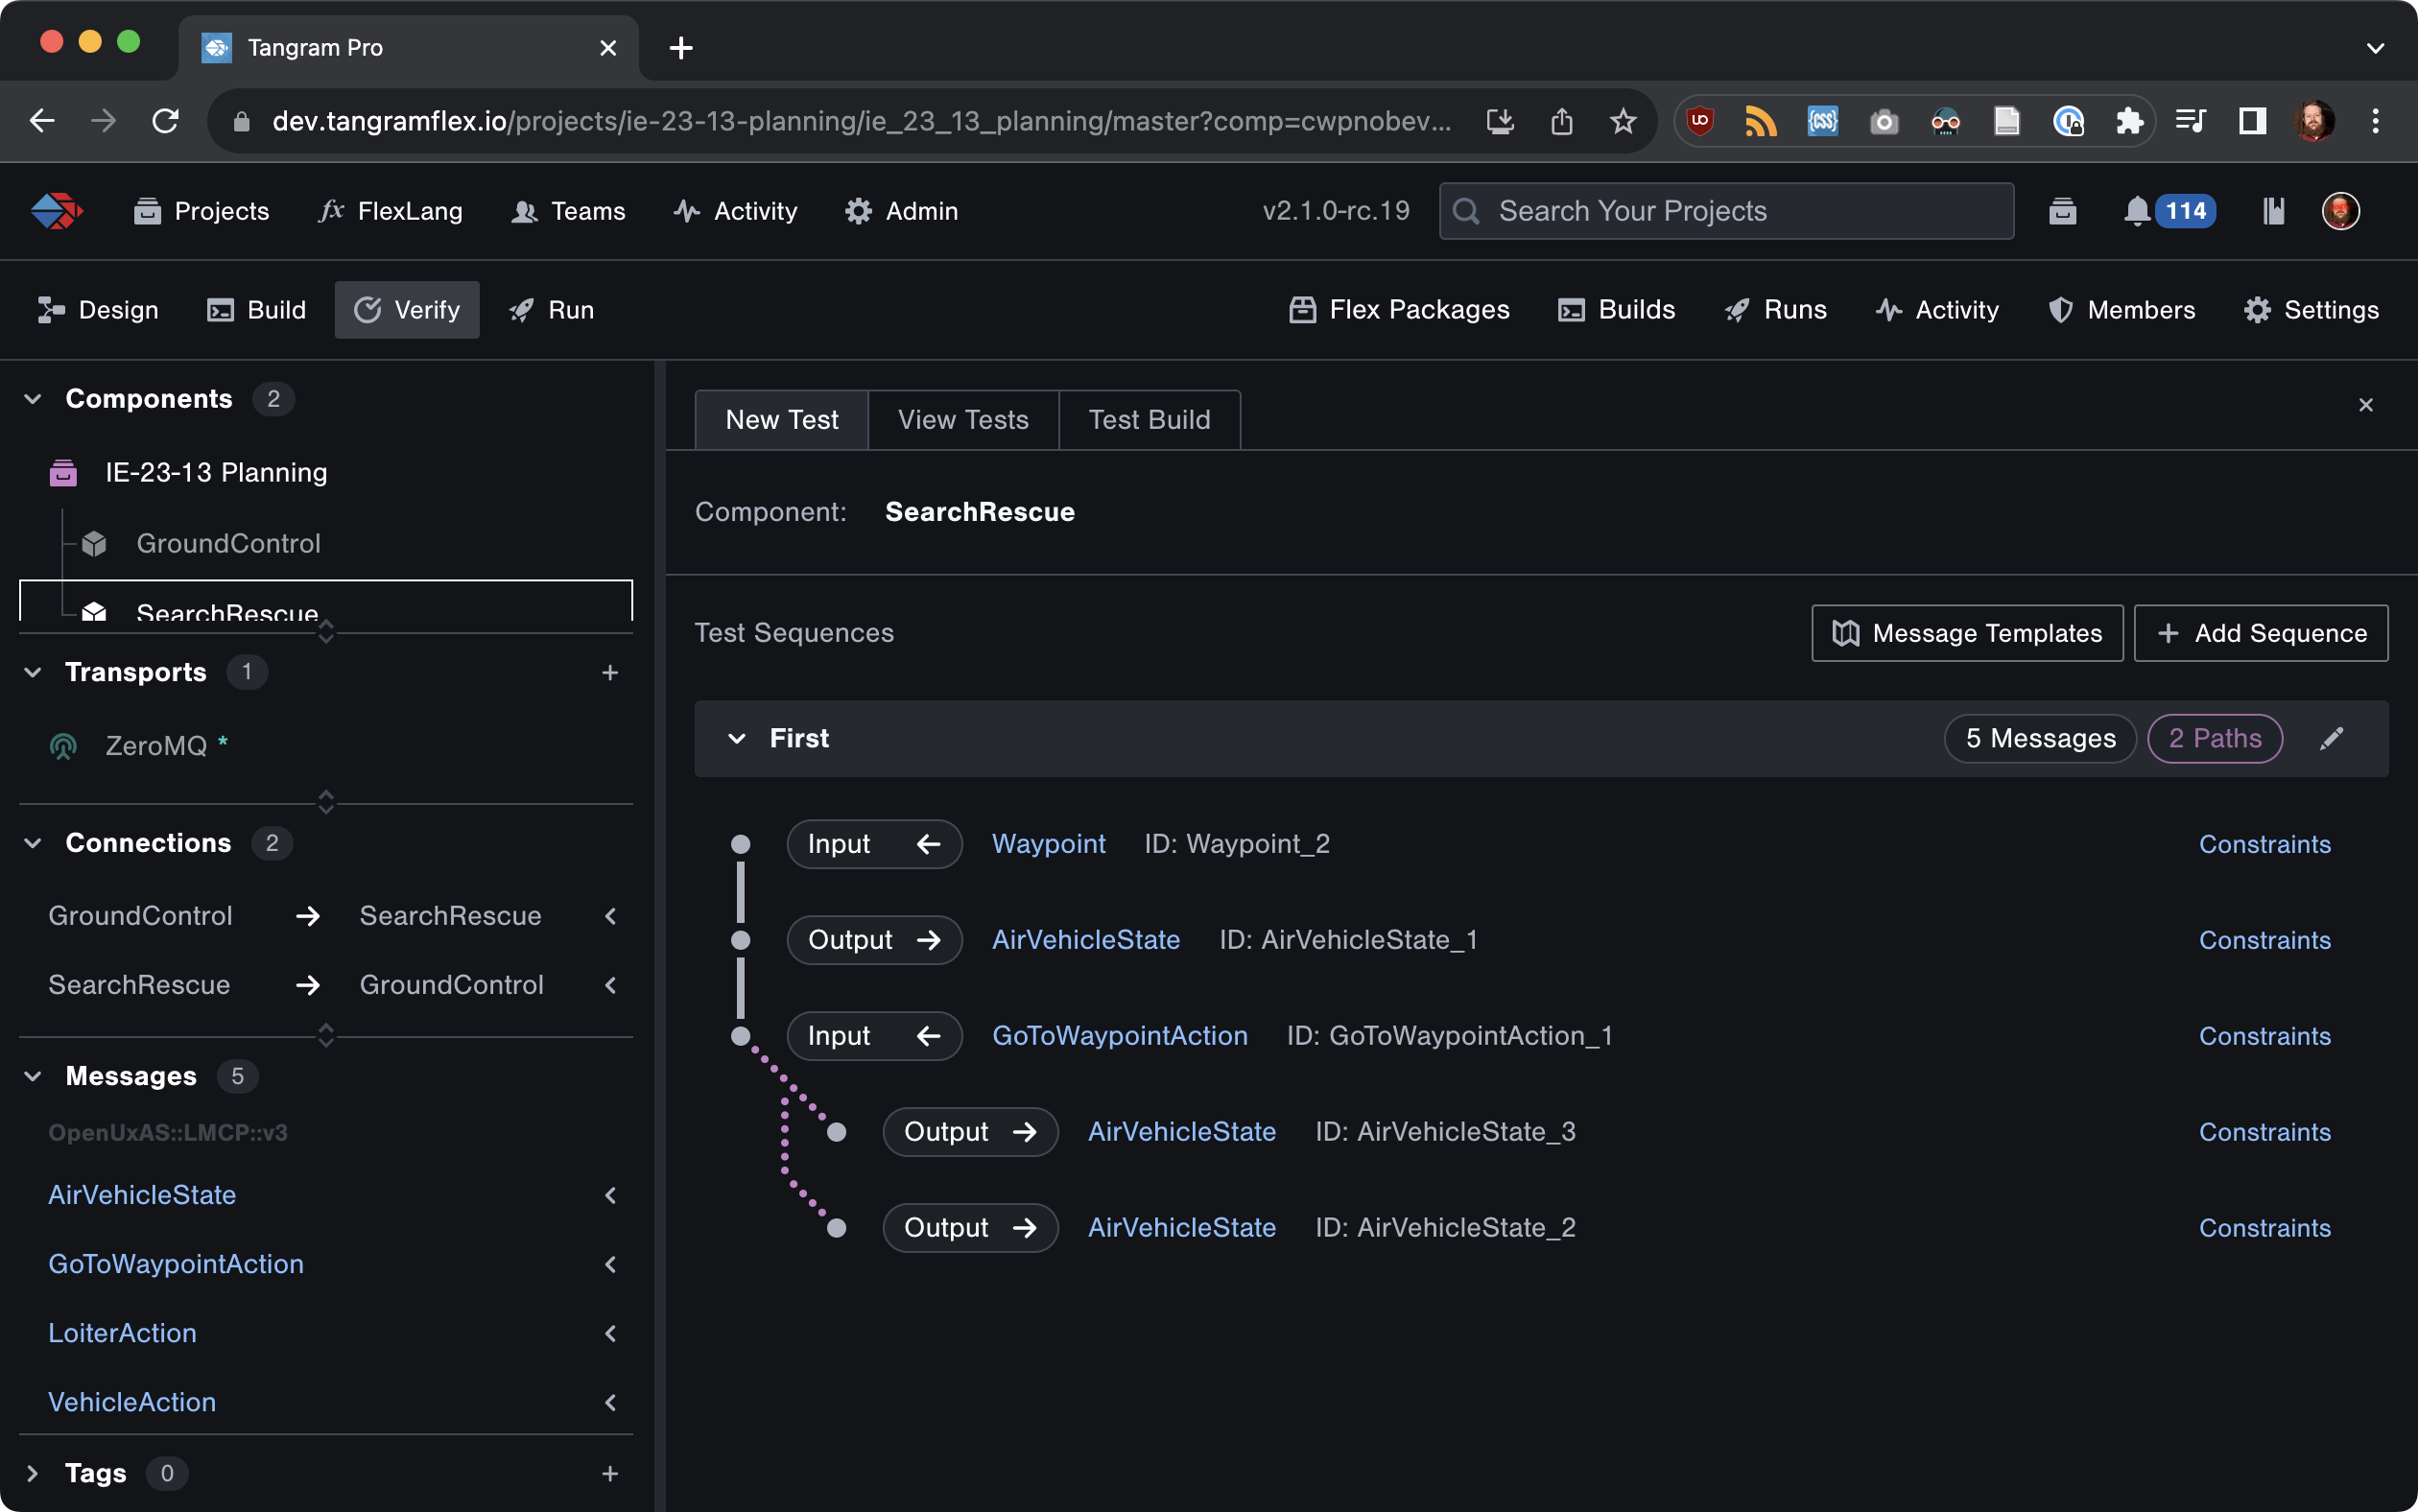This screenshot has width=2418, height=1512.
Task: Collapse the First test sequence
Action: point(737,738)
